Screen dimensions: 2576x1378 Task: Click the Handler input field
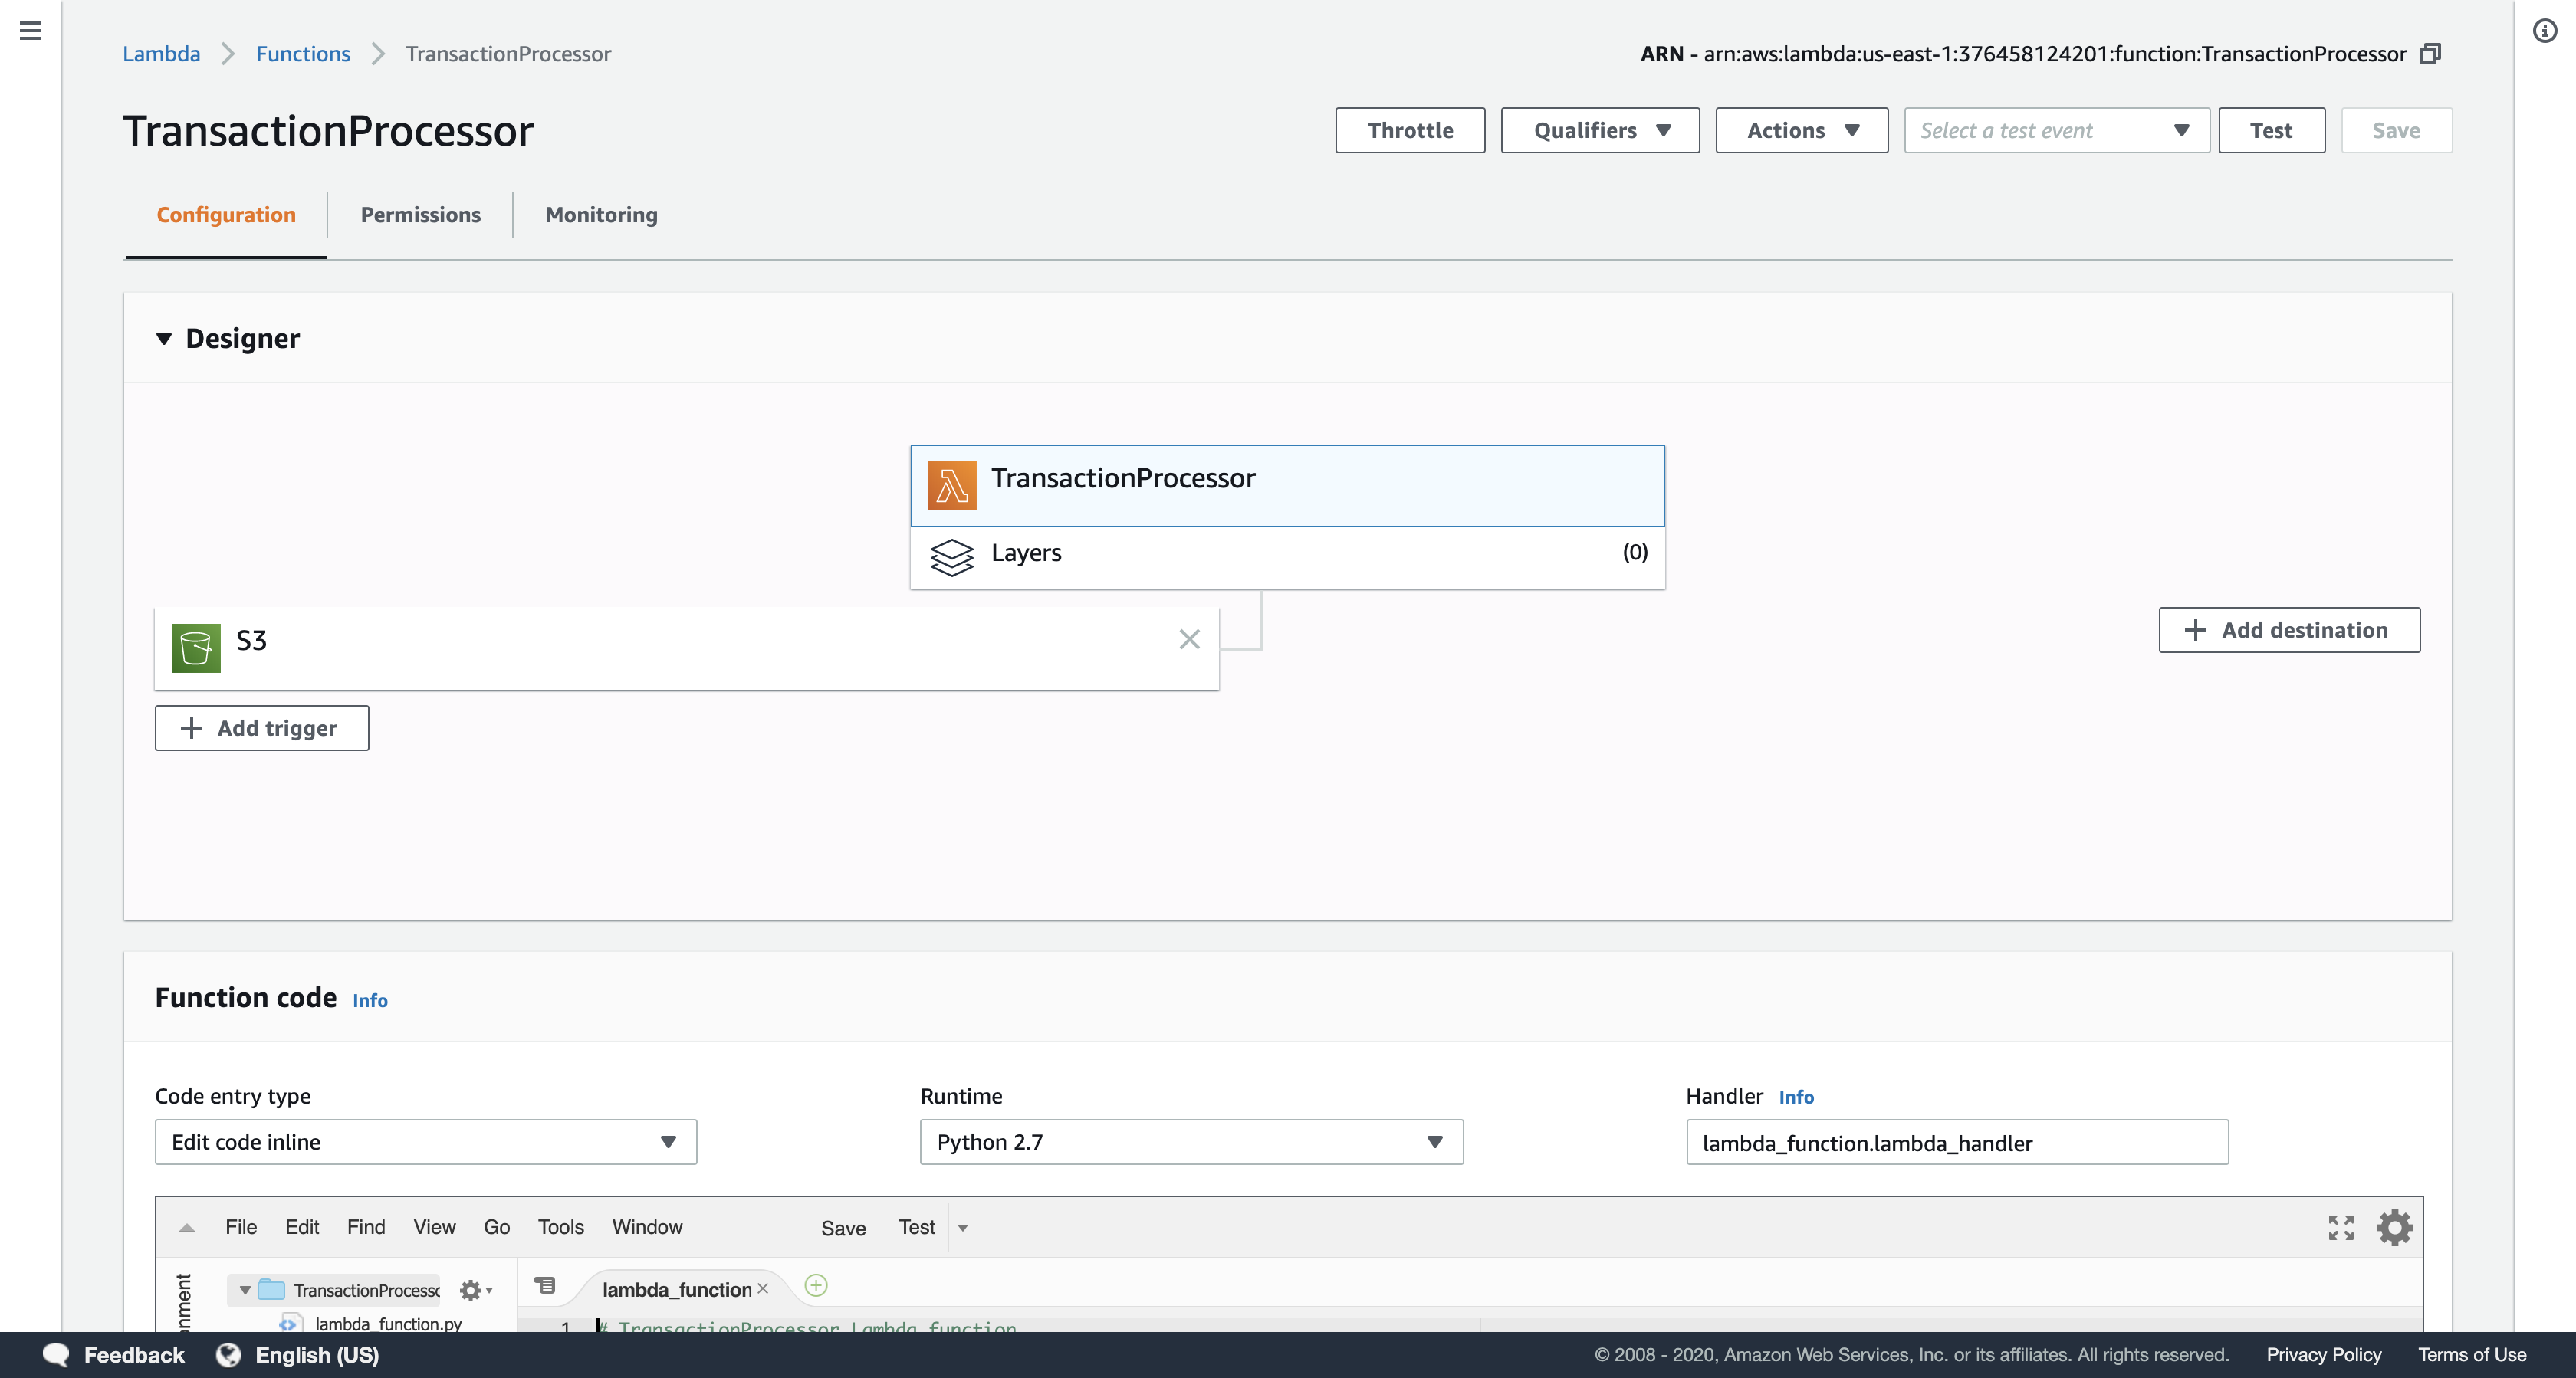(x=1956, y=1142)
